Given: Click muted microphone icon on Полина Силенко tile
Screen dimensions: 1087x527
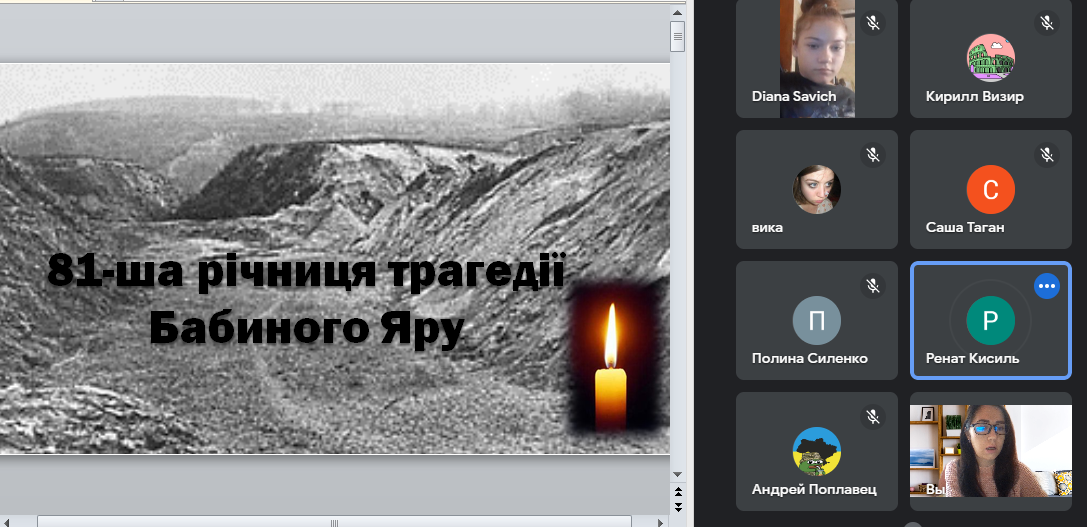Looking at the screenshot, I should 873,285.
